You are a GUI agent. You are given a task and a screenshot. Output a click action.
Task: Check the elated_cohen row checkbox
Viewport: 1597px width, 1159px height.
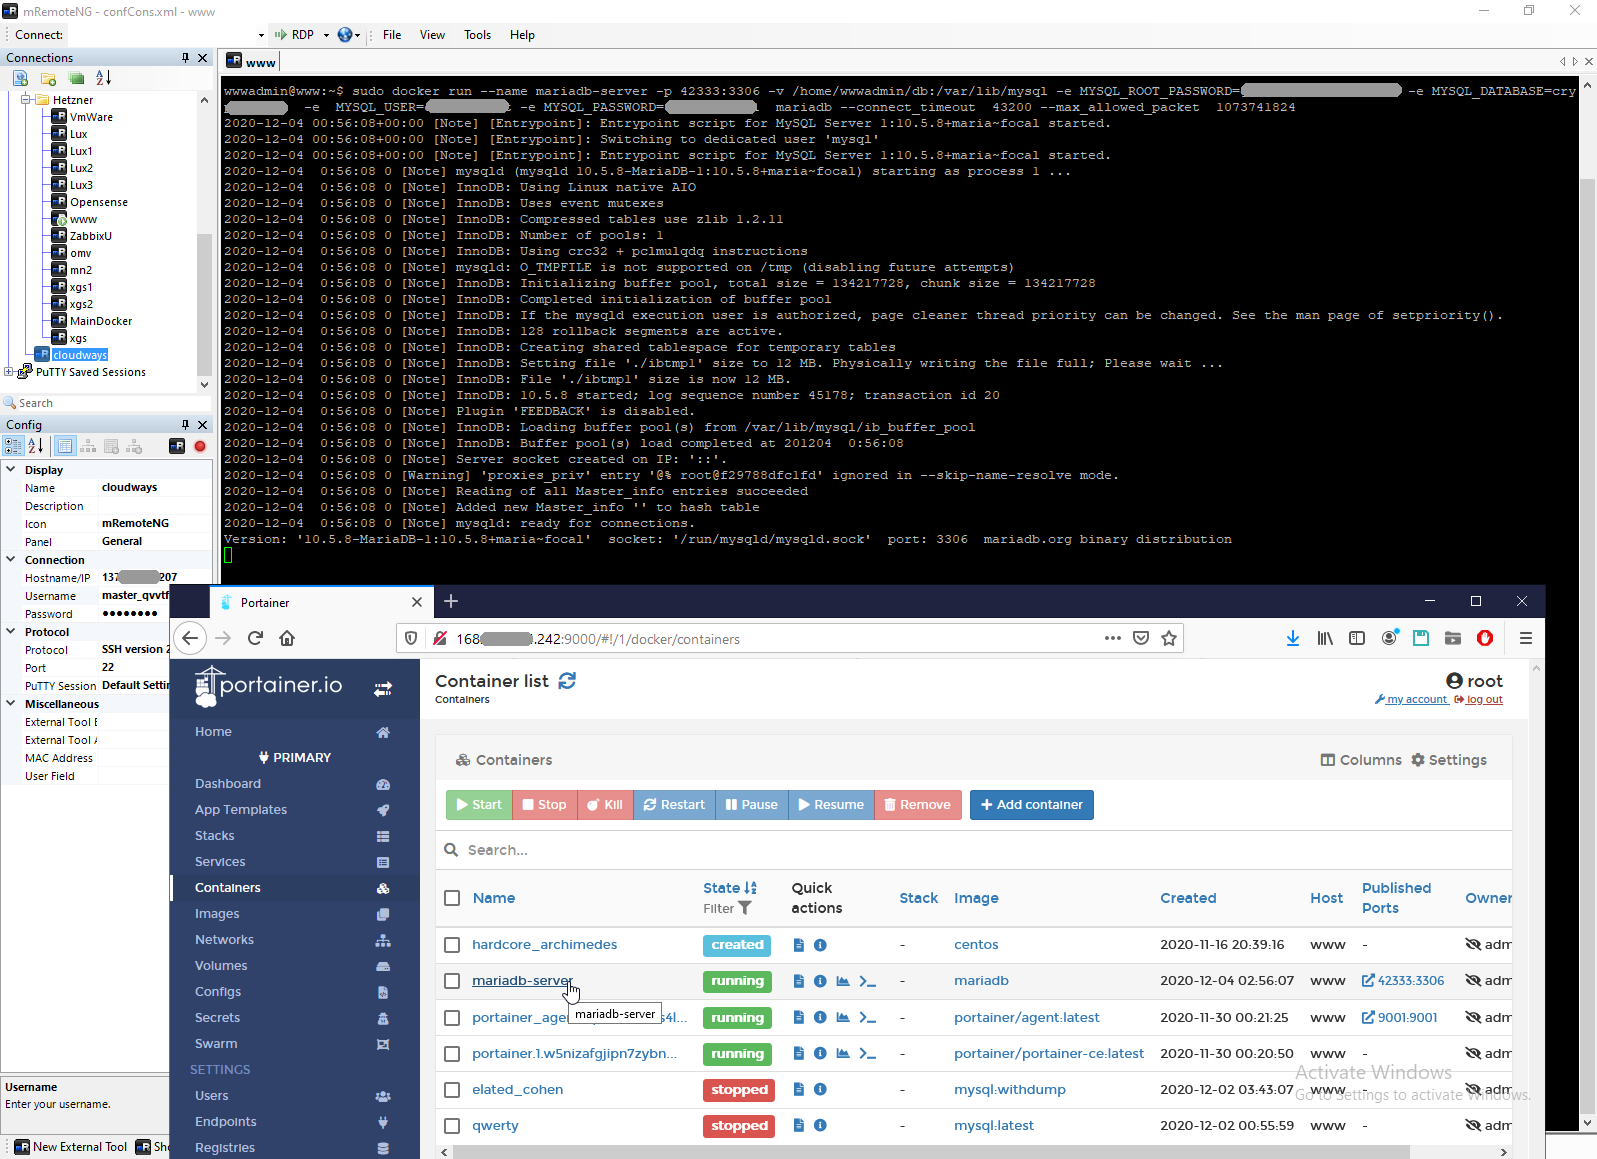(x=452, y=1090)
